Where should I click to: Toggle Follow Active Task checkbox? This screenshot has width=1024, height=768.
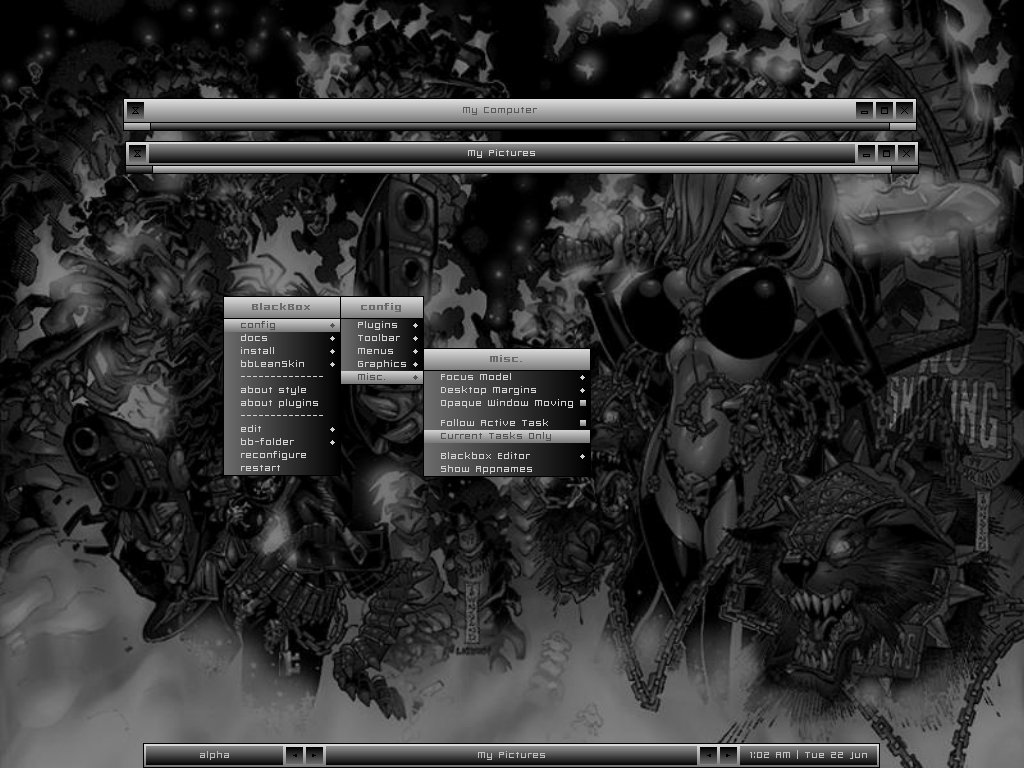click(583, 423)
